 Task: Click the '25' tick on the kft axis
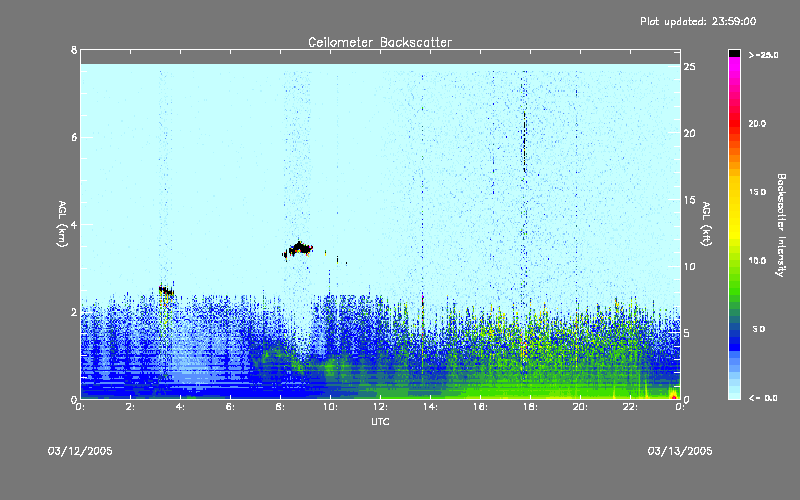(x=690, y=67)
